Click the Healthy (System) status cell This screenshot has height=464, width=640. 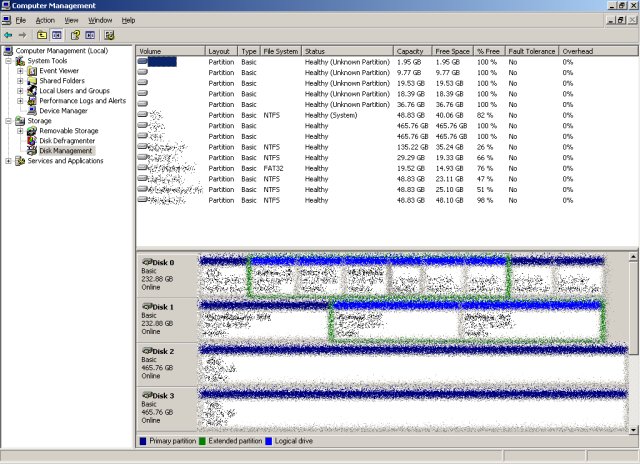click(331, 115)
